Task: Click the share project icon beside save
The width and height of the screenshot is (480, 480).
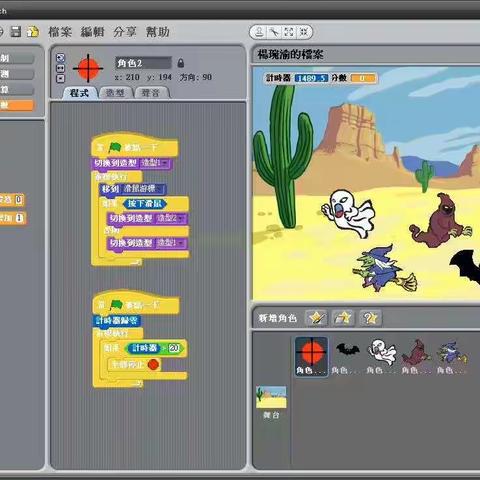Action: click(x=33, y=32)
